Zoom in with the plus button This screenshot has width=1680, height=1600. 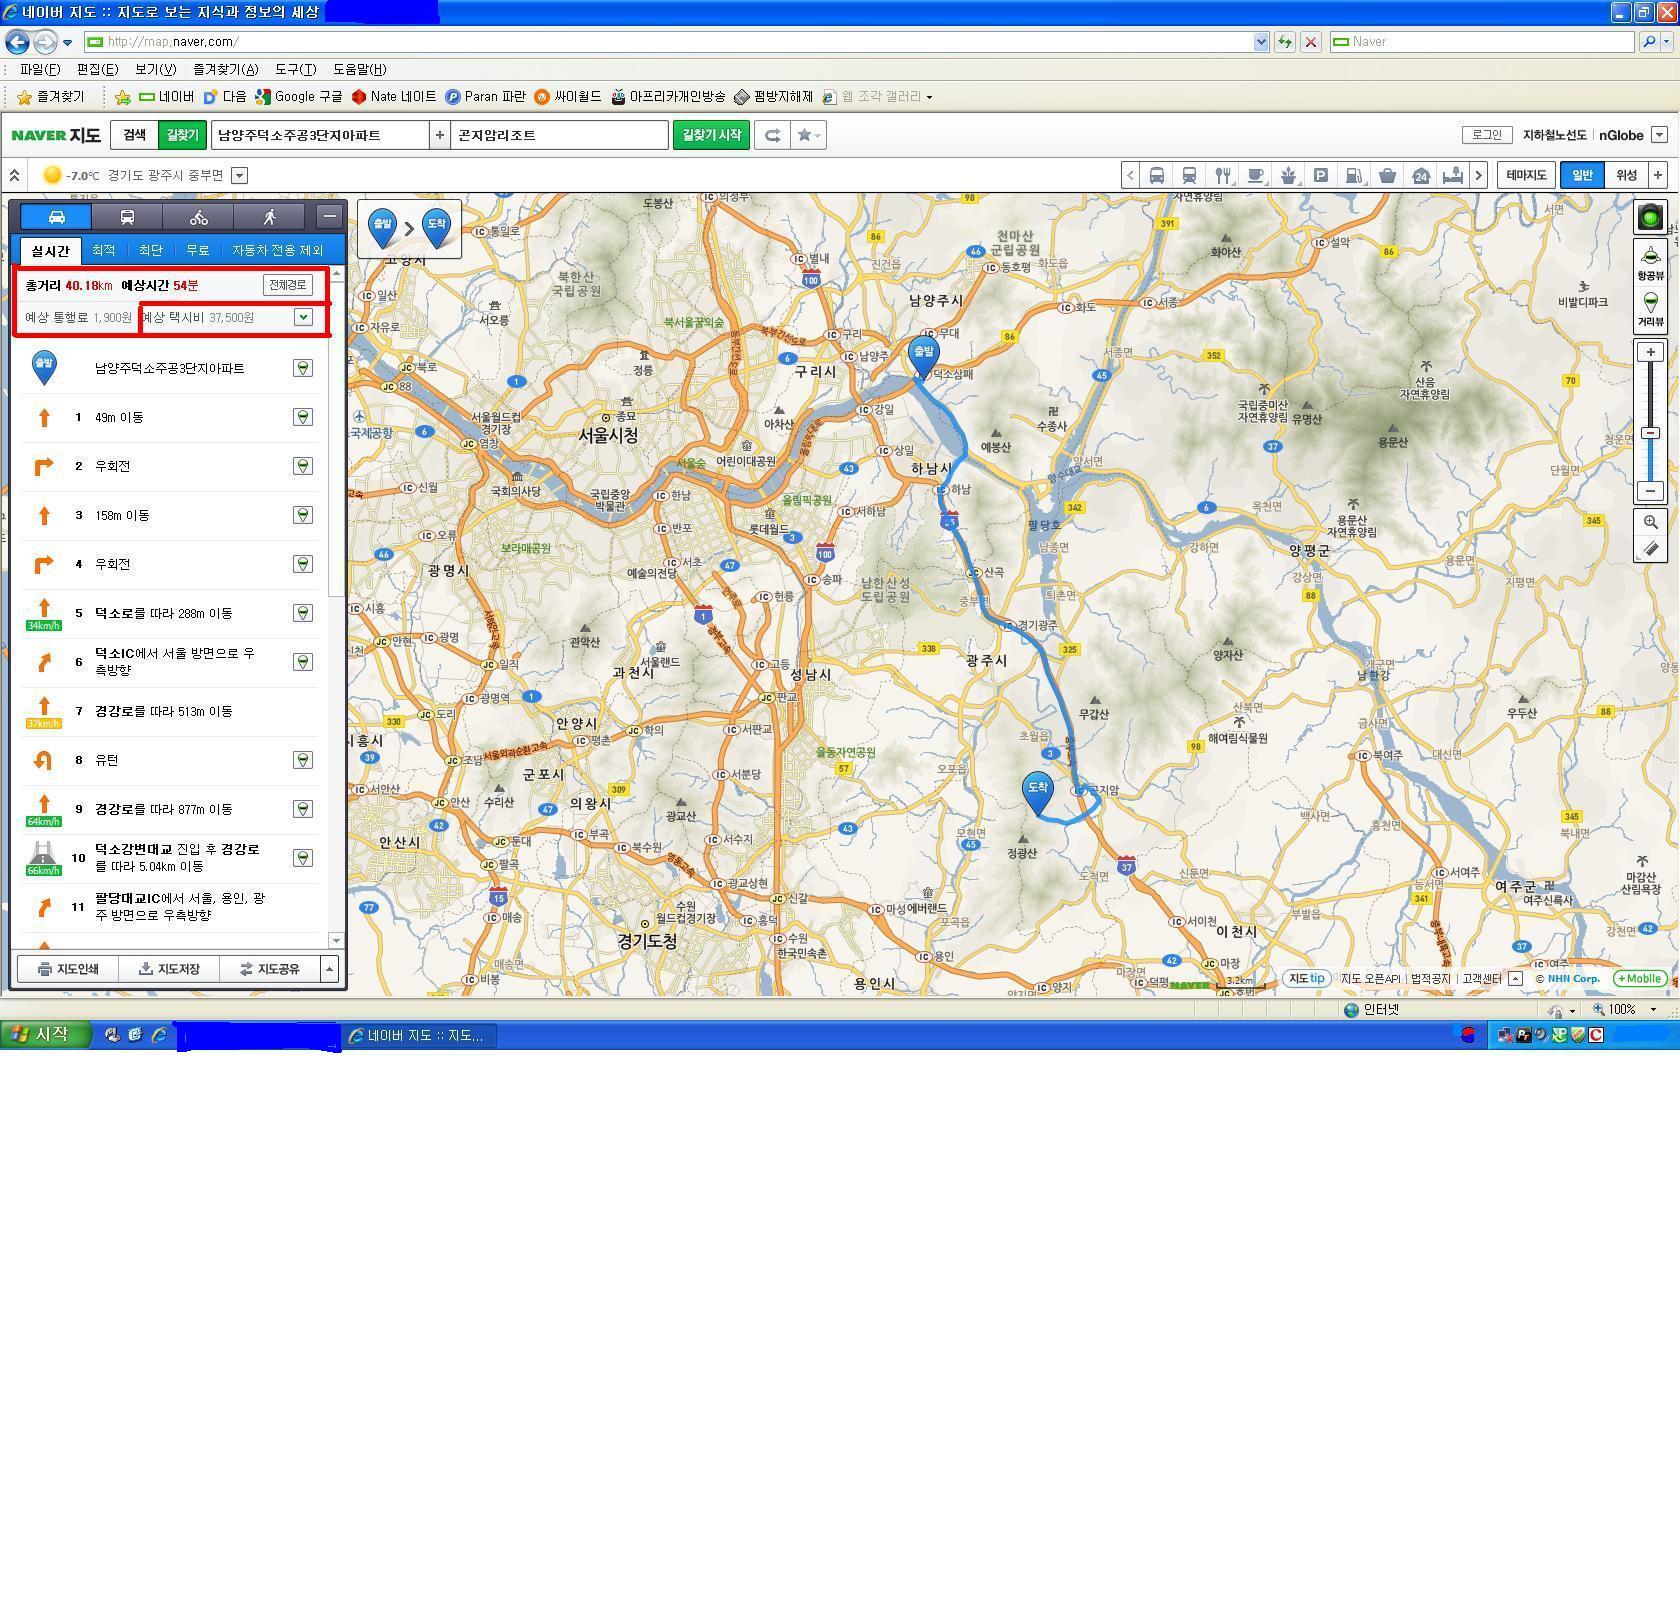(1650, 352)
